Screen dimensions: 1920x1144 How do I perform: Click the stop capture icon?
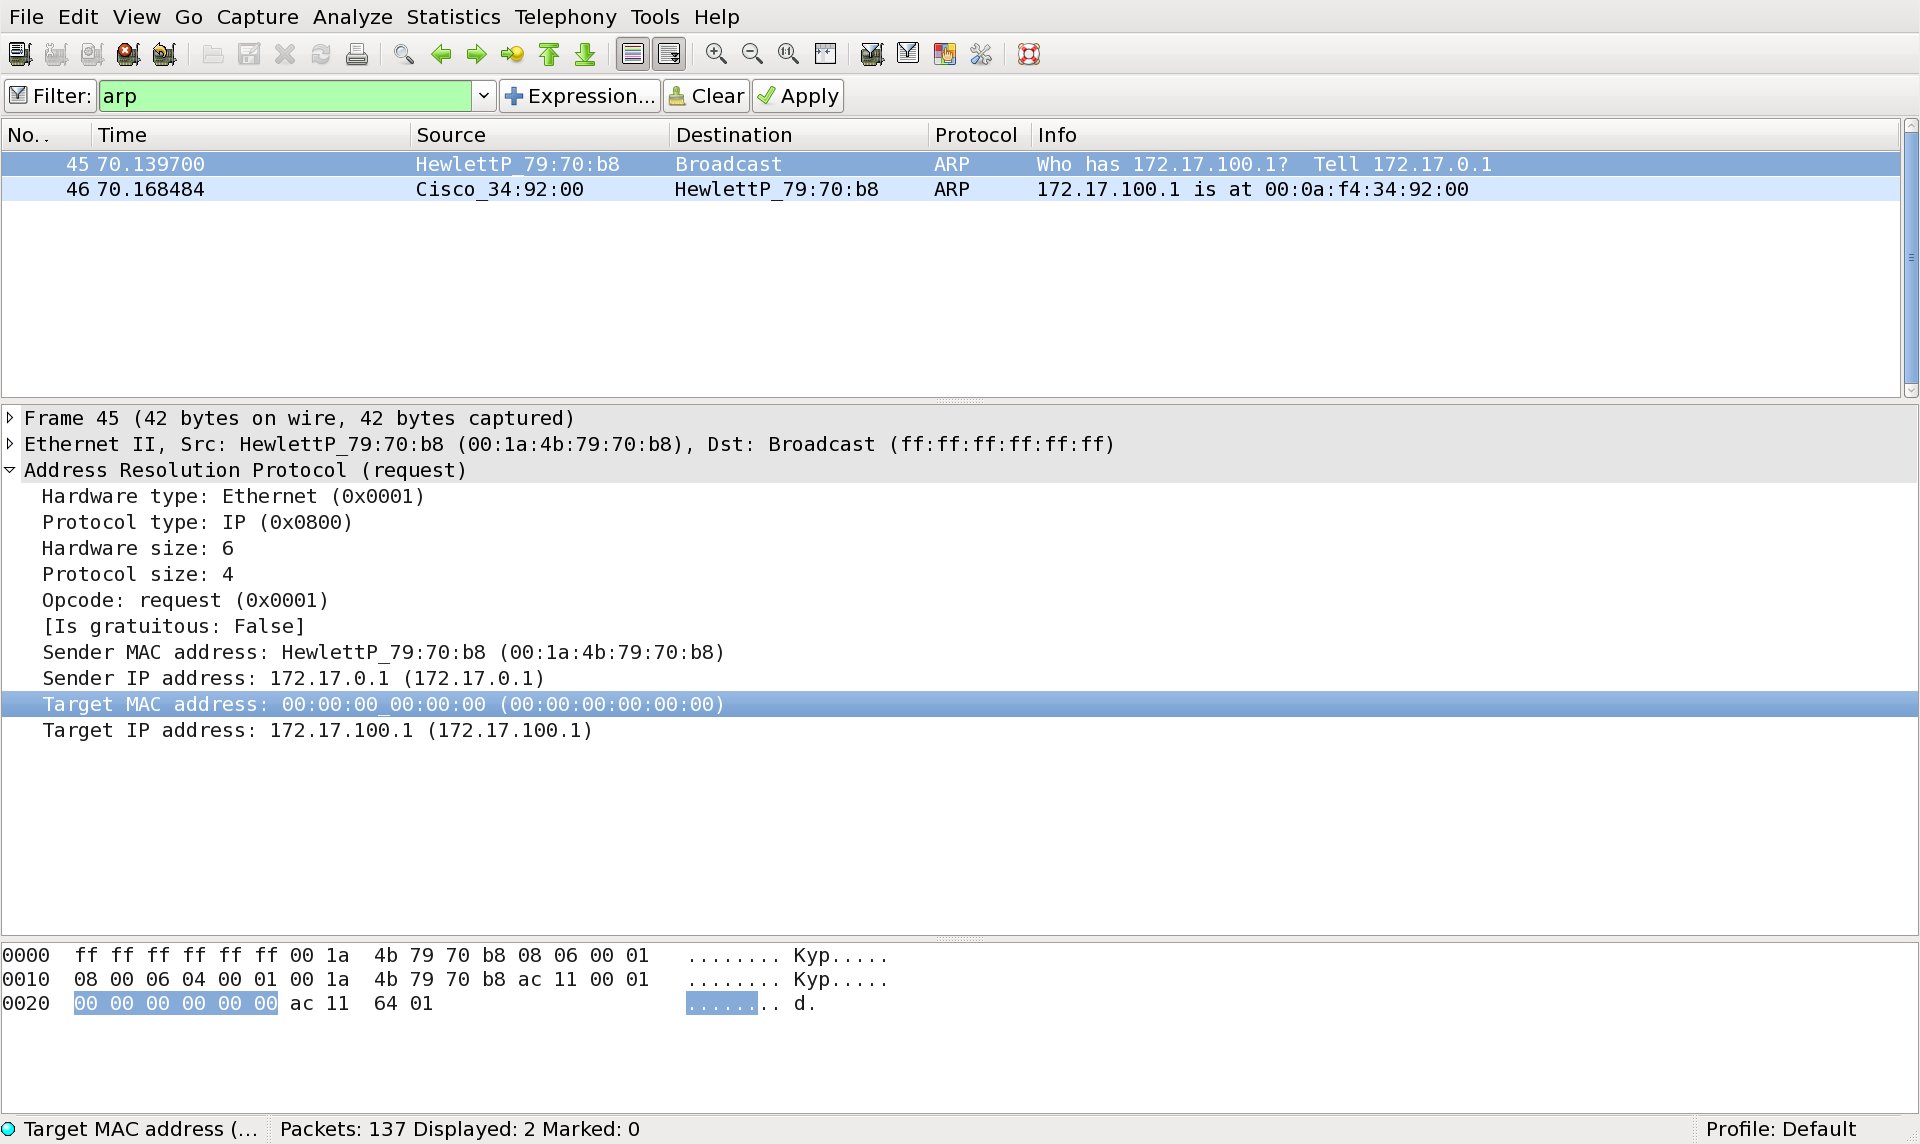point(128,54)
